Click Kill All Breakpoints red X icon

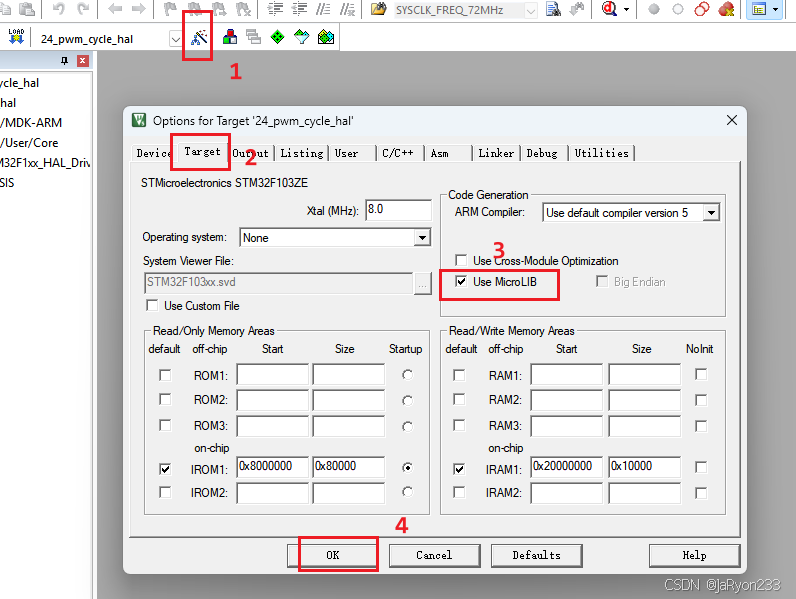point(726,9)
